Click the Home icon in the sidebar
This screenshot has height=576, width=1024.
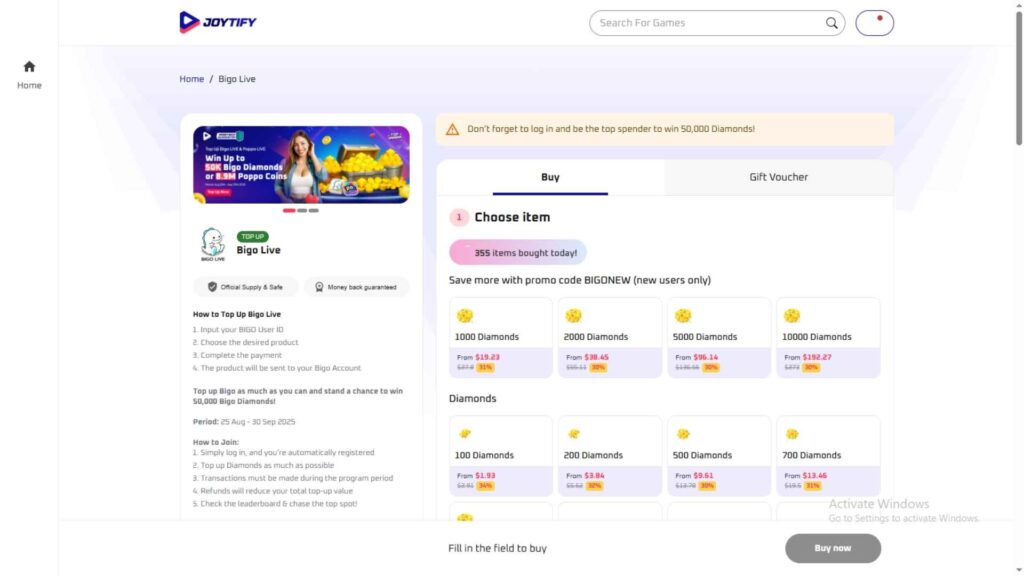(x=29, y=67)
